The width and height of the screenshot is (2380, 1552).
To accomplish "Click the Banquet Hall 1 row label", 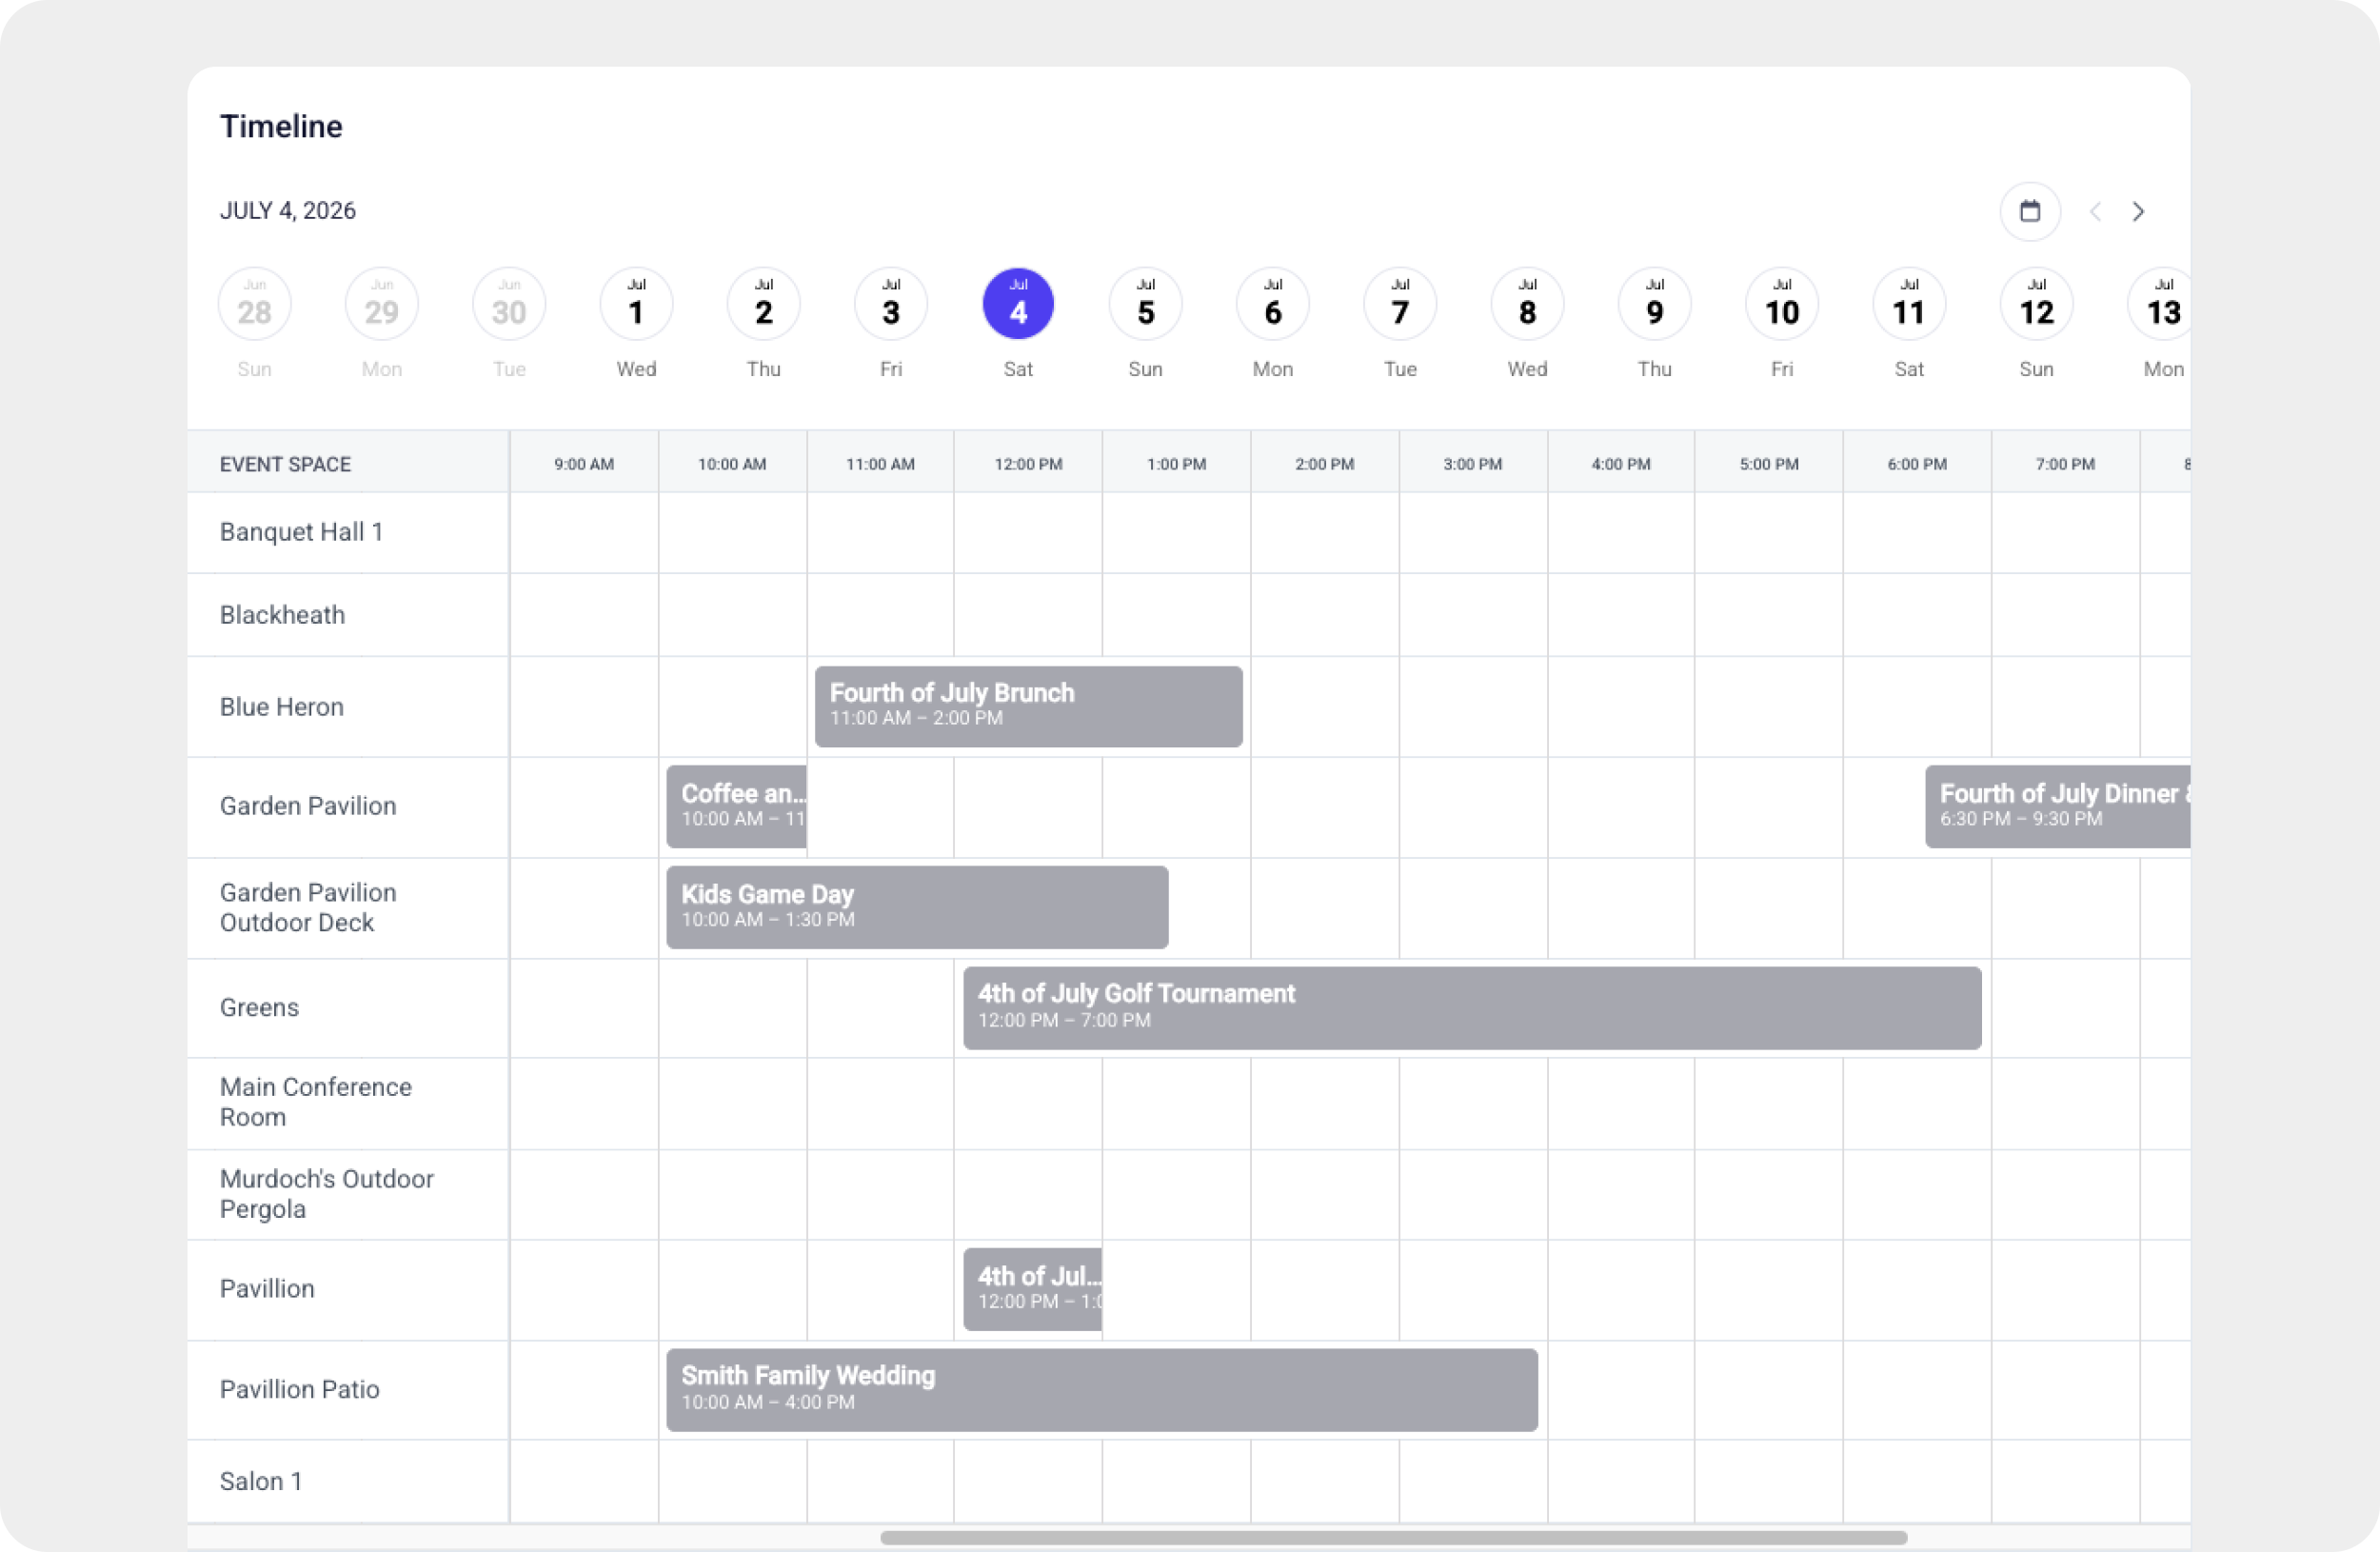I will pos(301,532).
